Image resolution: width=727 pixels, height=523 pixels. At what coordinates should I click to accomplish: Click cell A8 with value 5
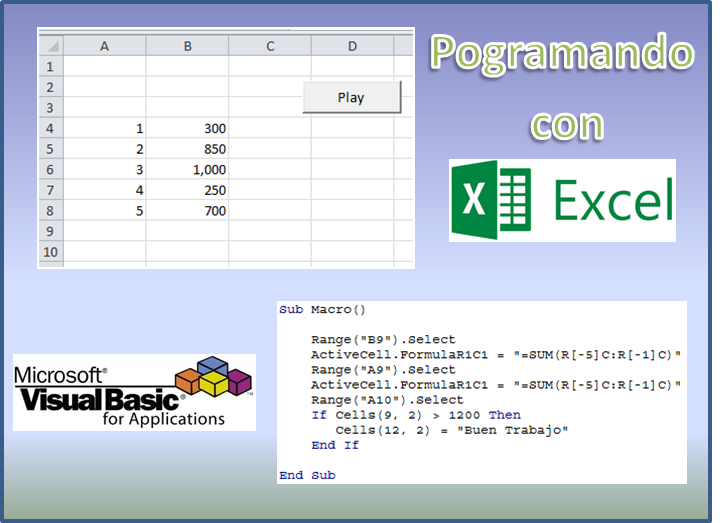[105, 210]
